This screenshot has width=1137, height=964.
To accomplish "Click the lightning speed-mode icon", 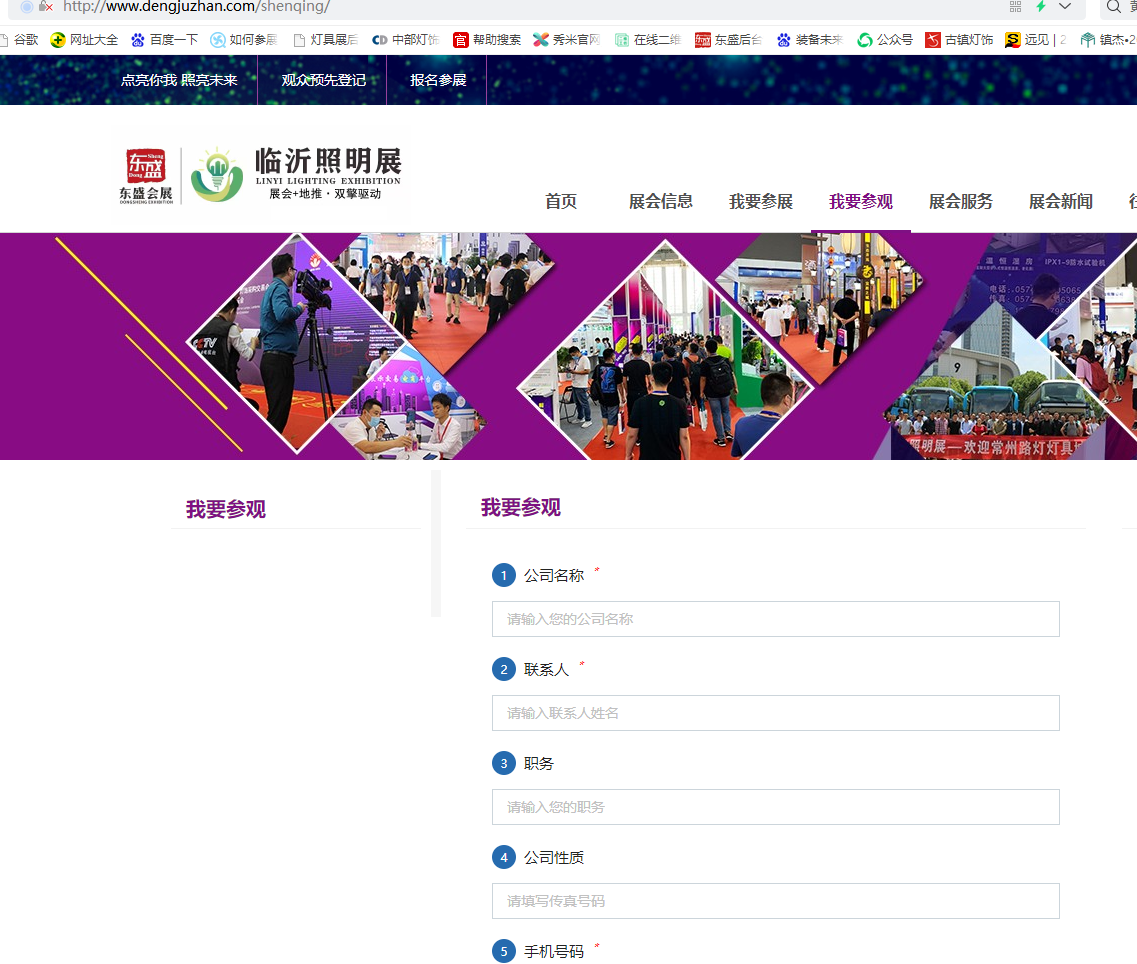I will tap(1041, 8).
